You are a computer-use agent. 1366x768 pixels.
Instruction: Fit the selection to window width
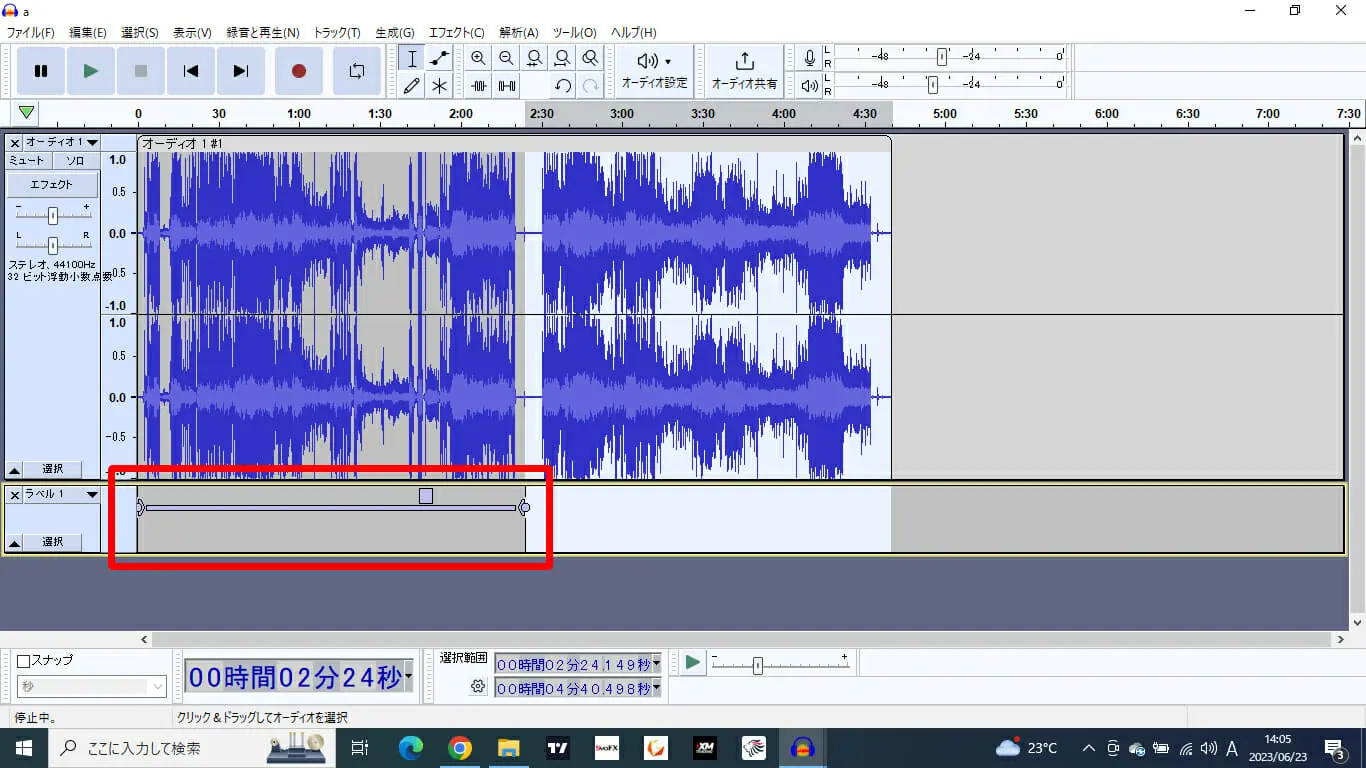(535, 59)
